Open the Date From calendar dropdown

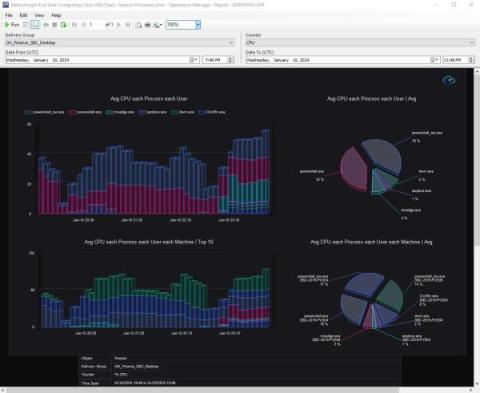click(194, 60)
